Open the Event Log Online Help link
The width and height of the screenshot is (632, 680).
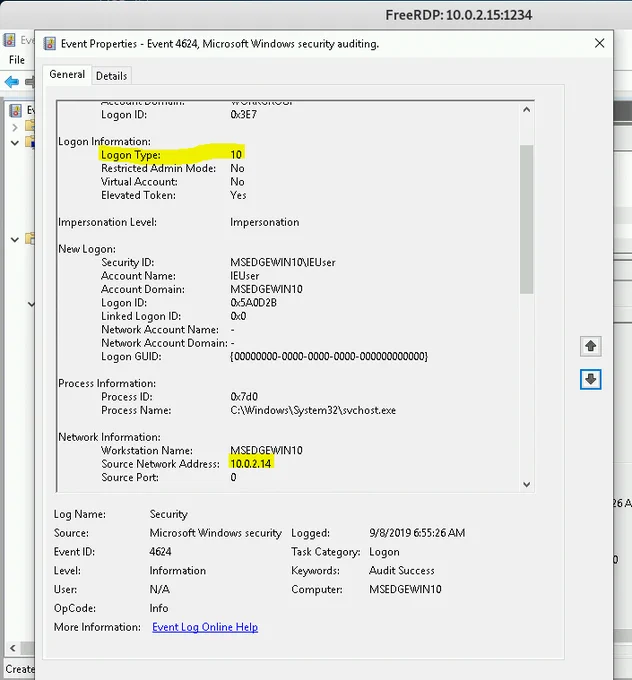click(205, 627)
